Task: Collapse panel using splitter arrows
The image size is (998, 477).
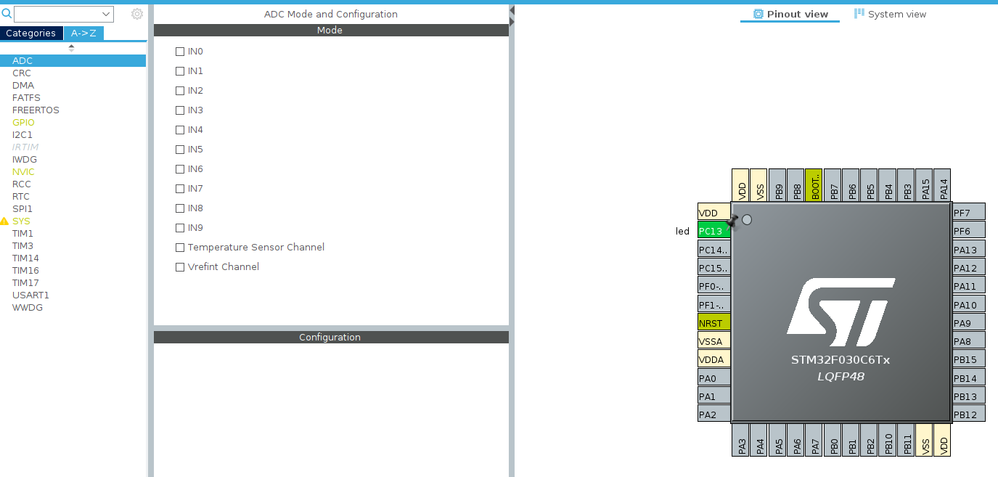Action: coord(512,15)
